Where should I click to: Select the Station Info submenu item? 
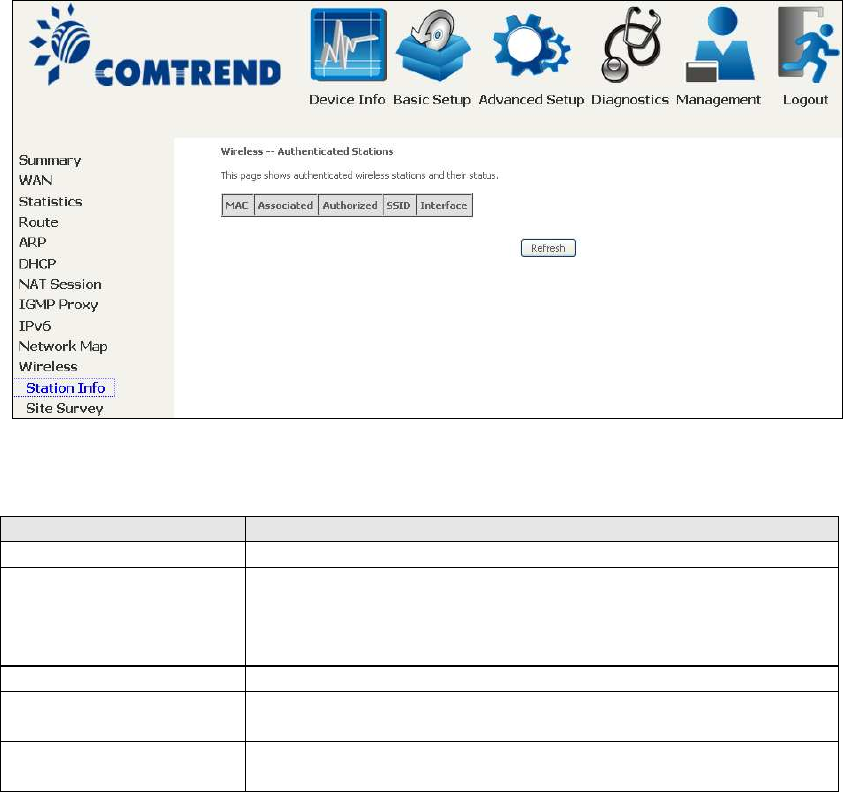click(x=66, y=388)
